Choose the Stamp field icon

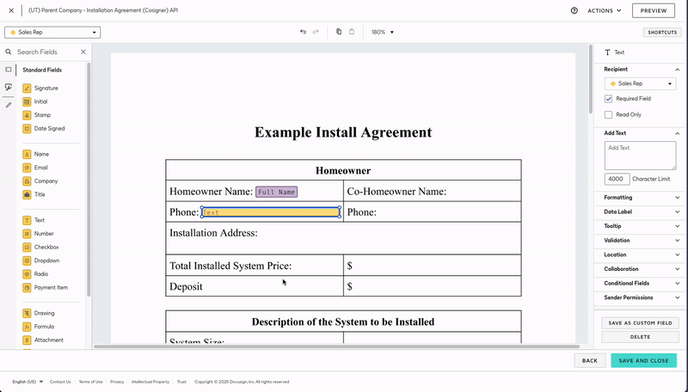(27, 115)
